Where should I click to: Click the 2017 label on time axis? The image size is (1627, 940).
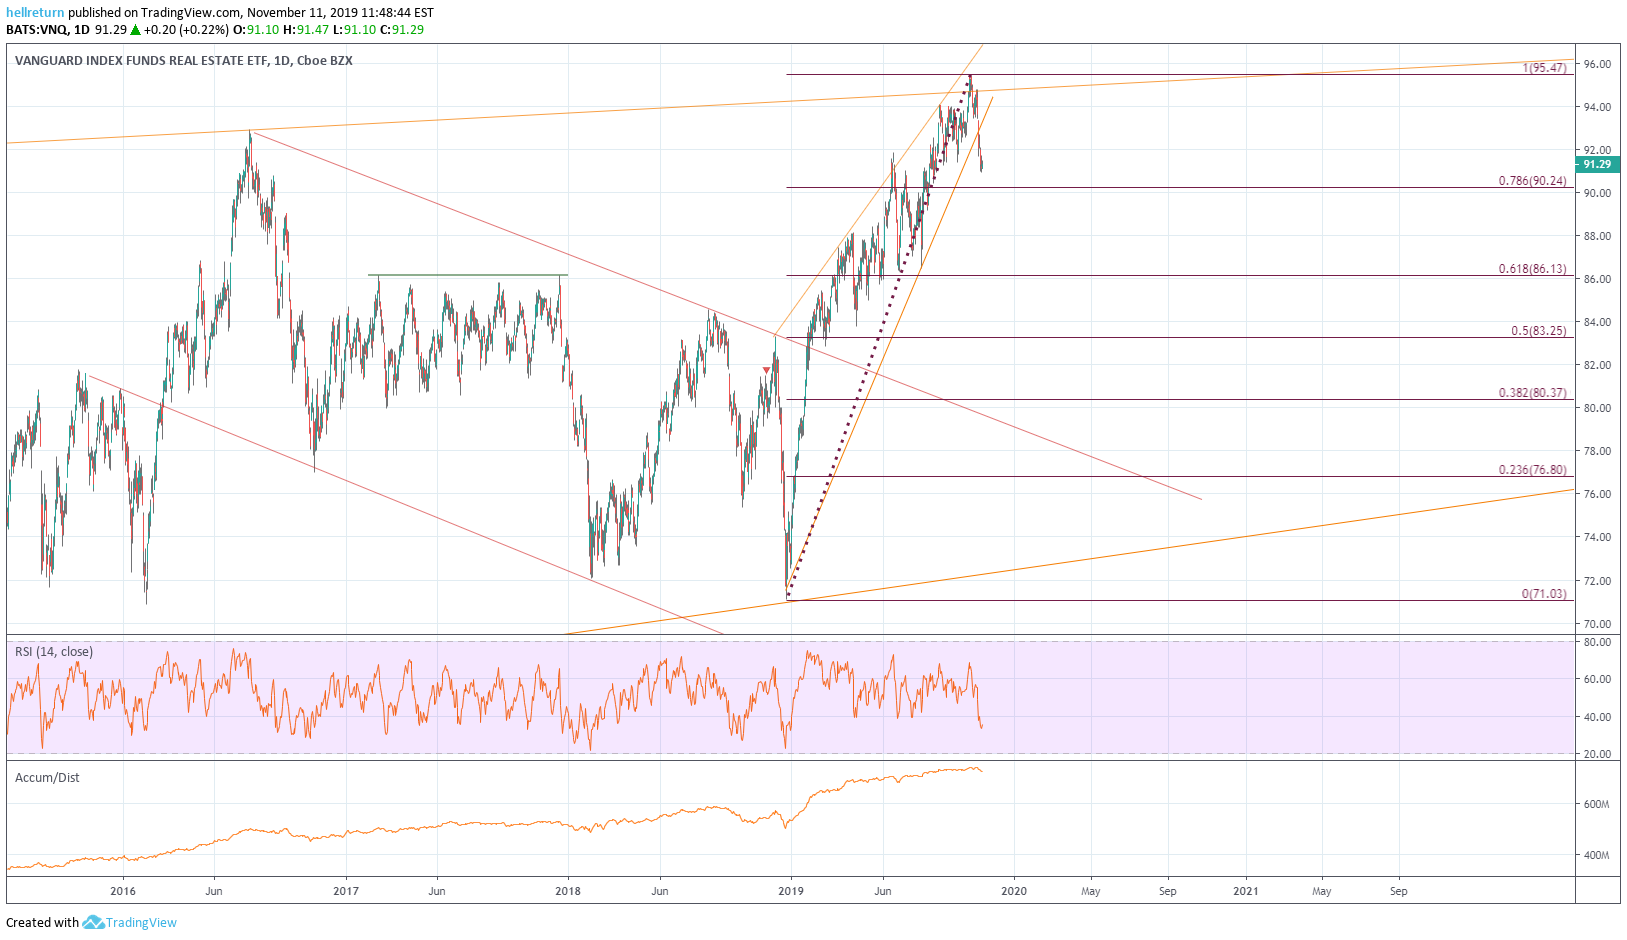pyautogui.click(x=346, y=891)
